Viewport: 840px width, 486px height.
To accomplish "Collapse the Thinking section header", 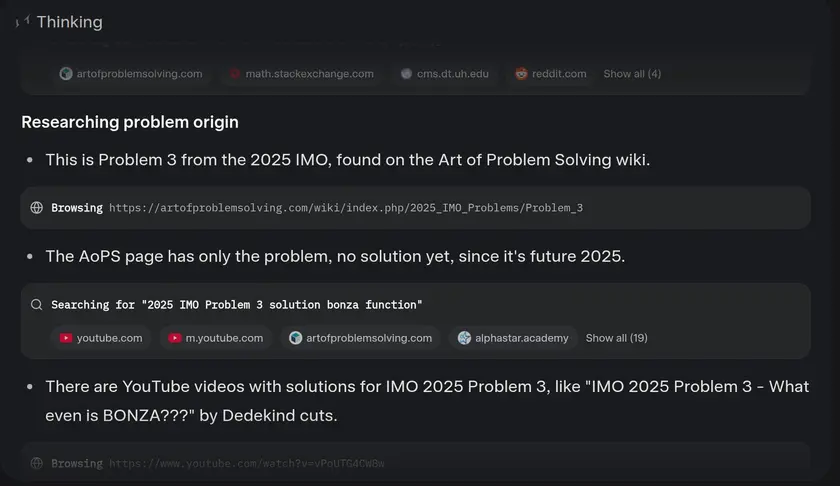I will [69, 22].
